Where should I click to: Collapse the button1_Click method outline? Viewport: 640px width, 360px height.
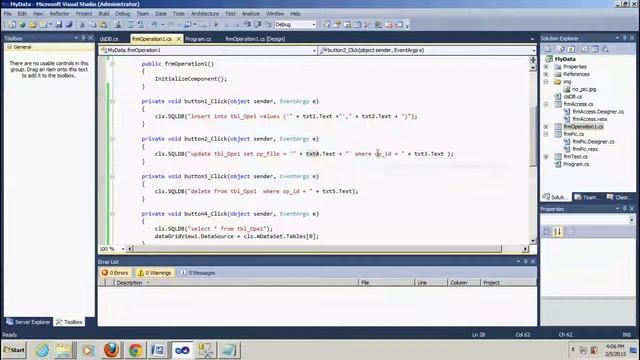click(x=112, y=101)
